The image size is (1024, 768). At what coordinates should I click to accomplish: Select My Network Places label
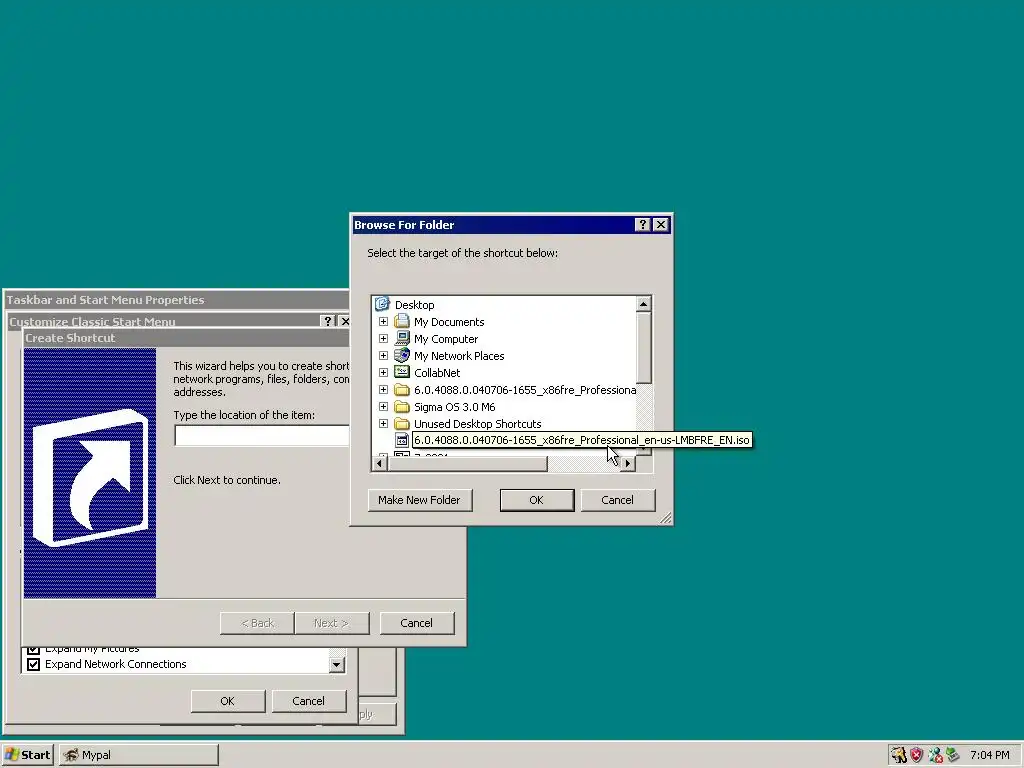point(459,356)
